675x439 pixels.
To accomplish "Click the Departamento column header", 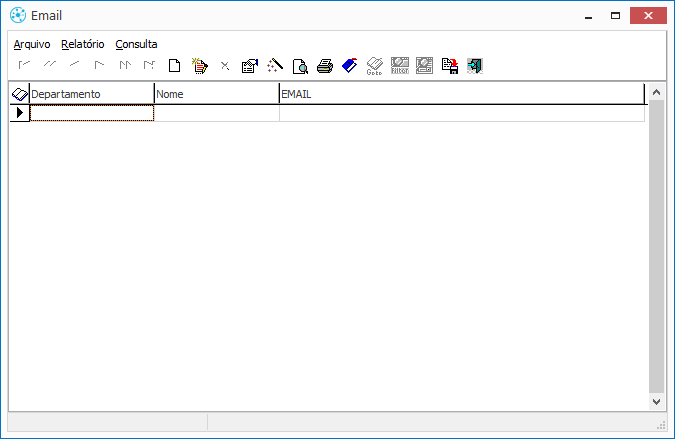I will point(92,94).
